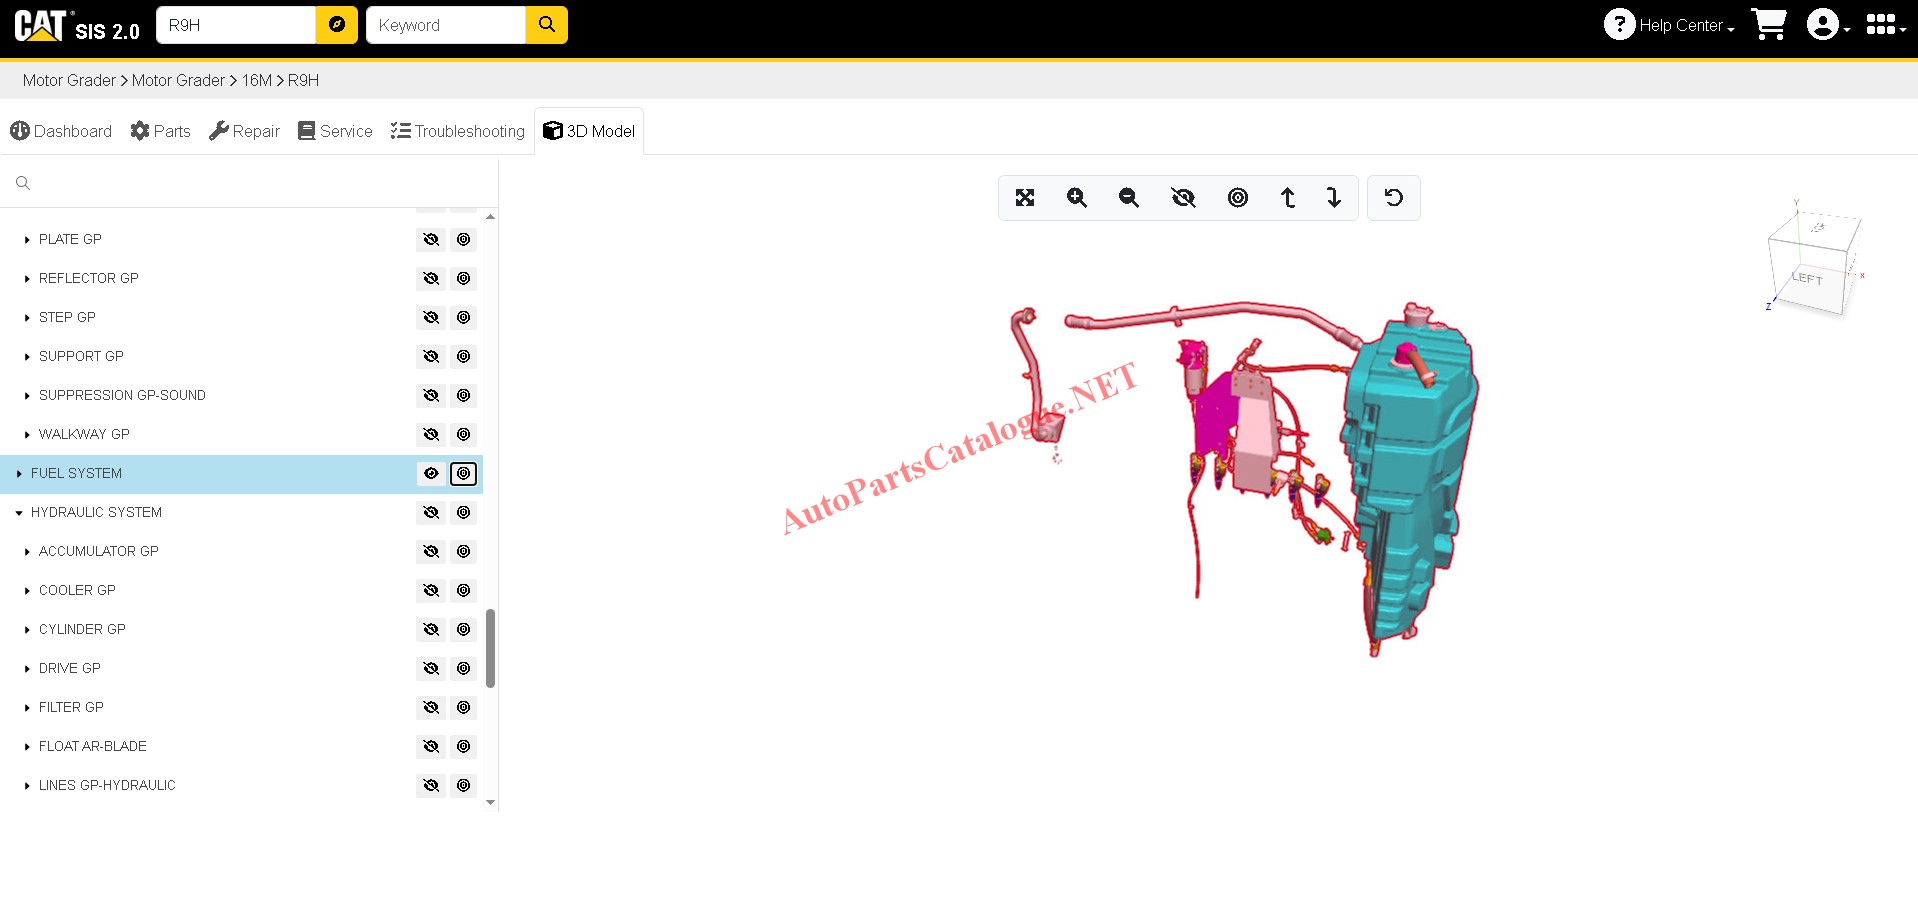Switch to the Dashboard tab

61,131
